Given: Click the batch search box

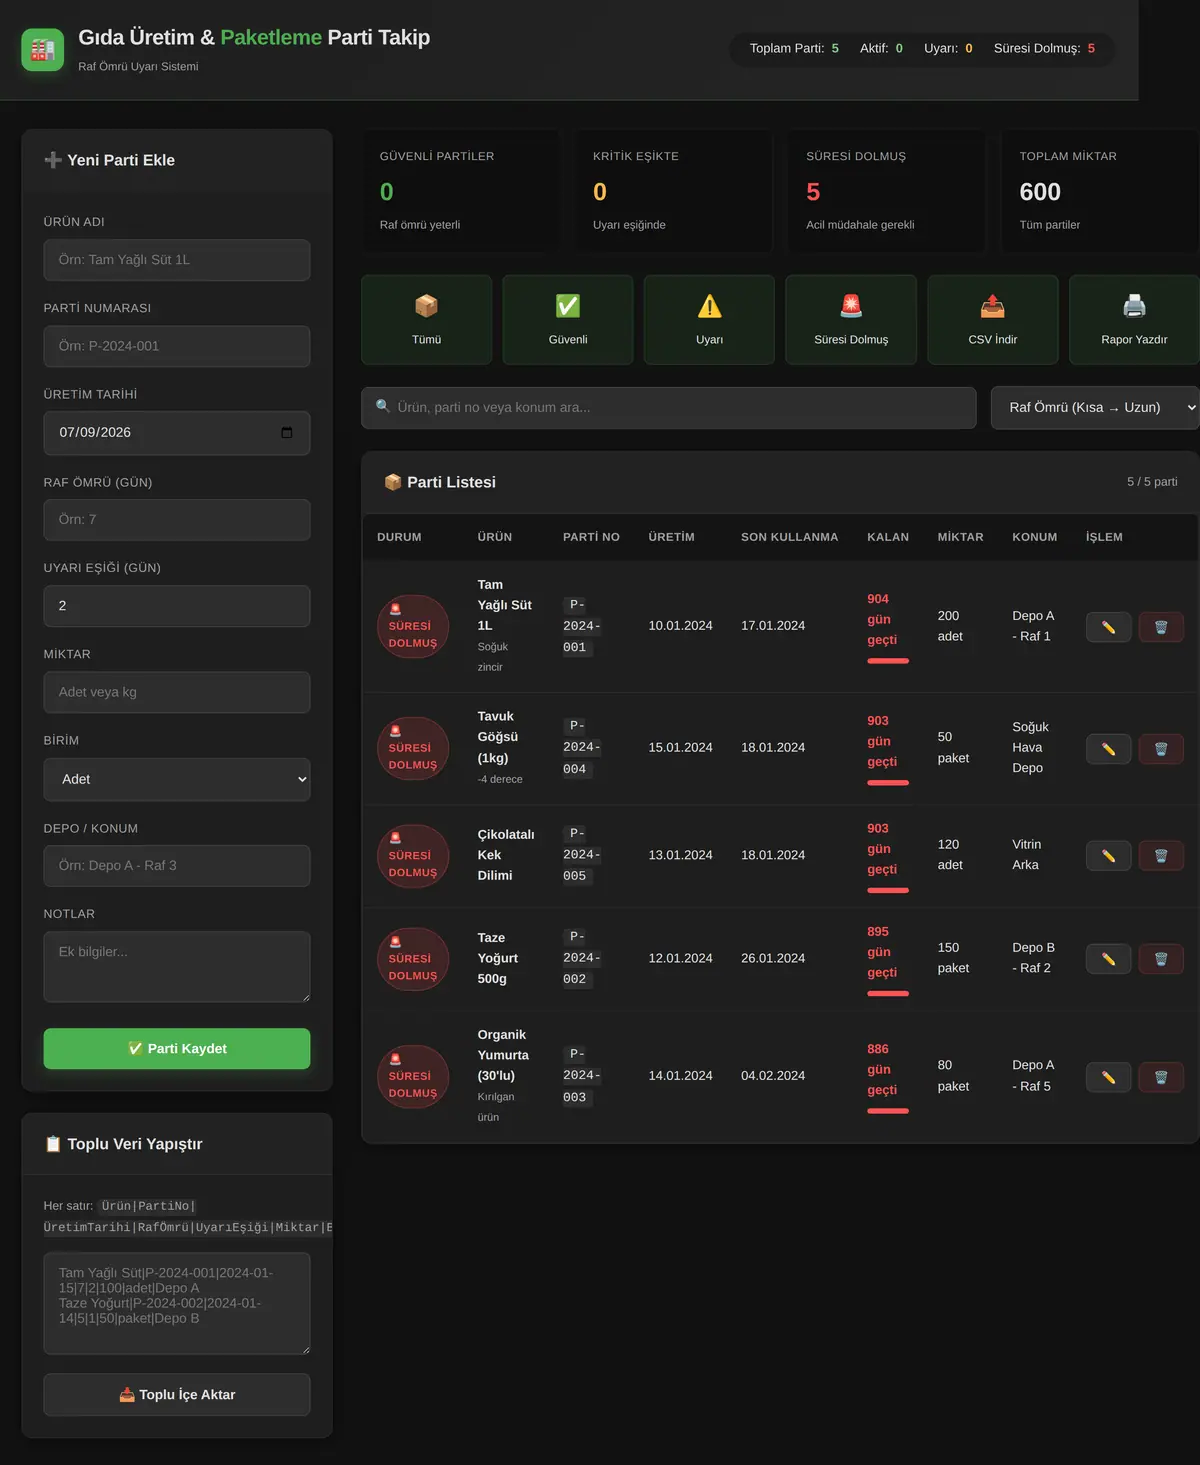Looking at the screenshot, I should (x=669, y=408).
